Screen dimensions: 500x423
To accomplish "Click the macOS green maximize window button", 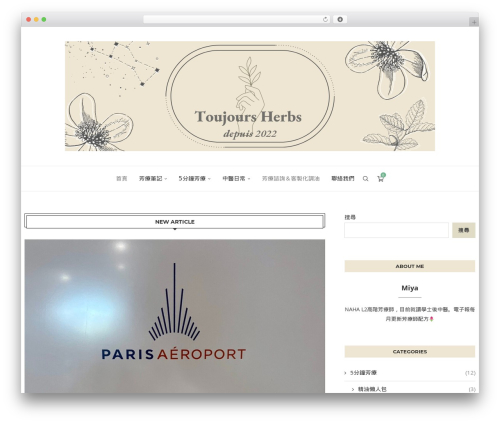I will [x=44, y=20].
